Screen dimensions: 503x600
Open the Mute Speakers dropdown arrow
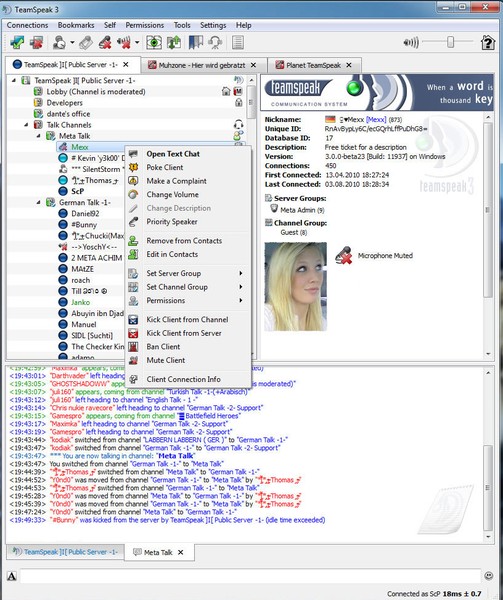click(137, 42)
